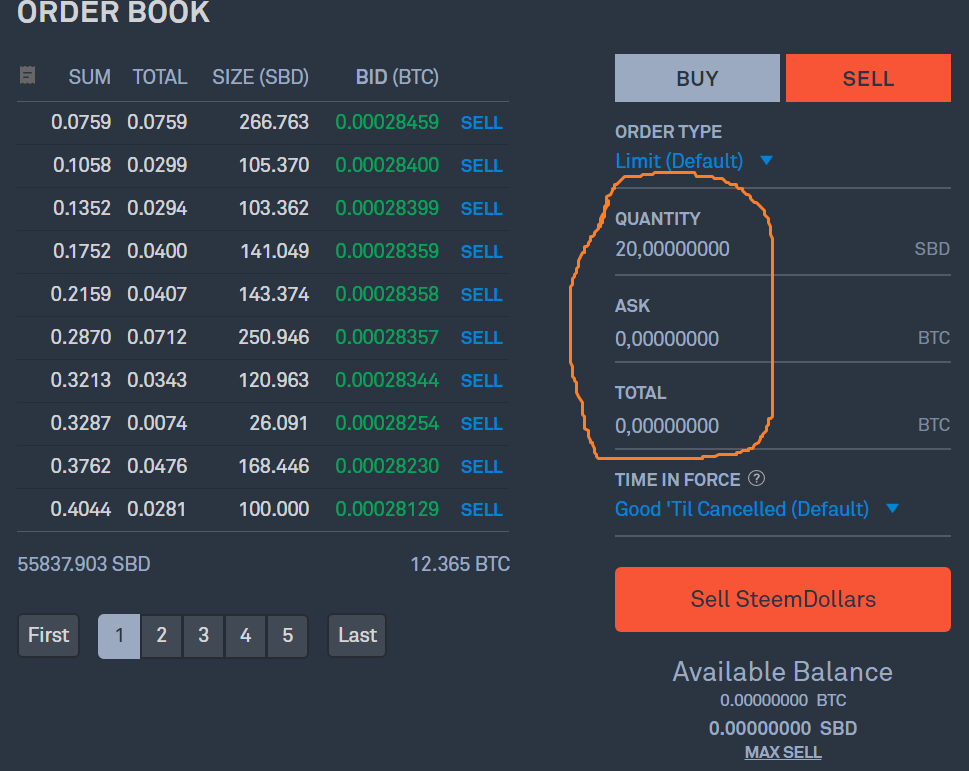Expand Time In Force dropdown arrow

tap(892, 508)
